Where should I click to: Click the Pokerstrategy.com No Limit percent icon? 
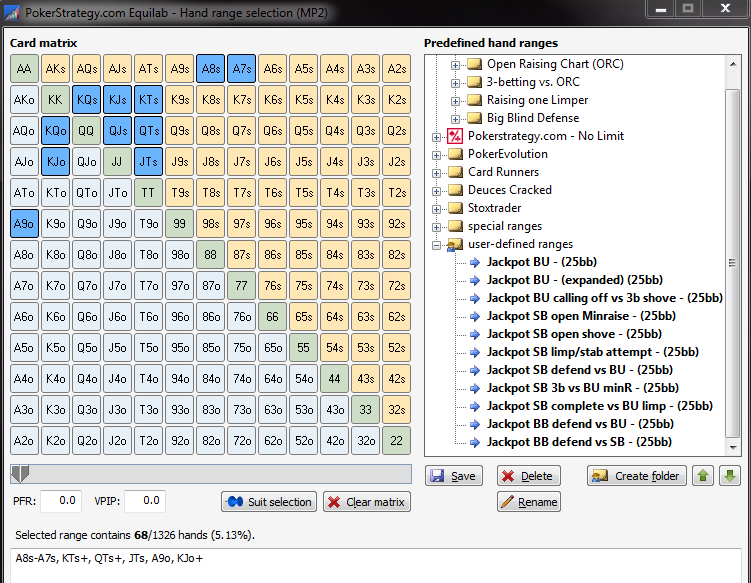coord(455,136)
